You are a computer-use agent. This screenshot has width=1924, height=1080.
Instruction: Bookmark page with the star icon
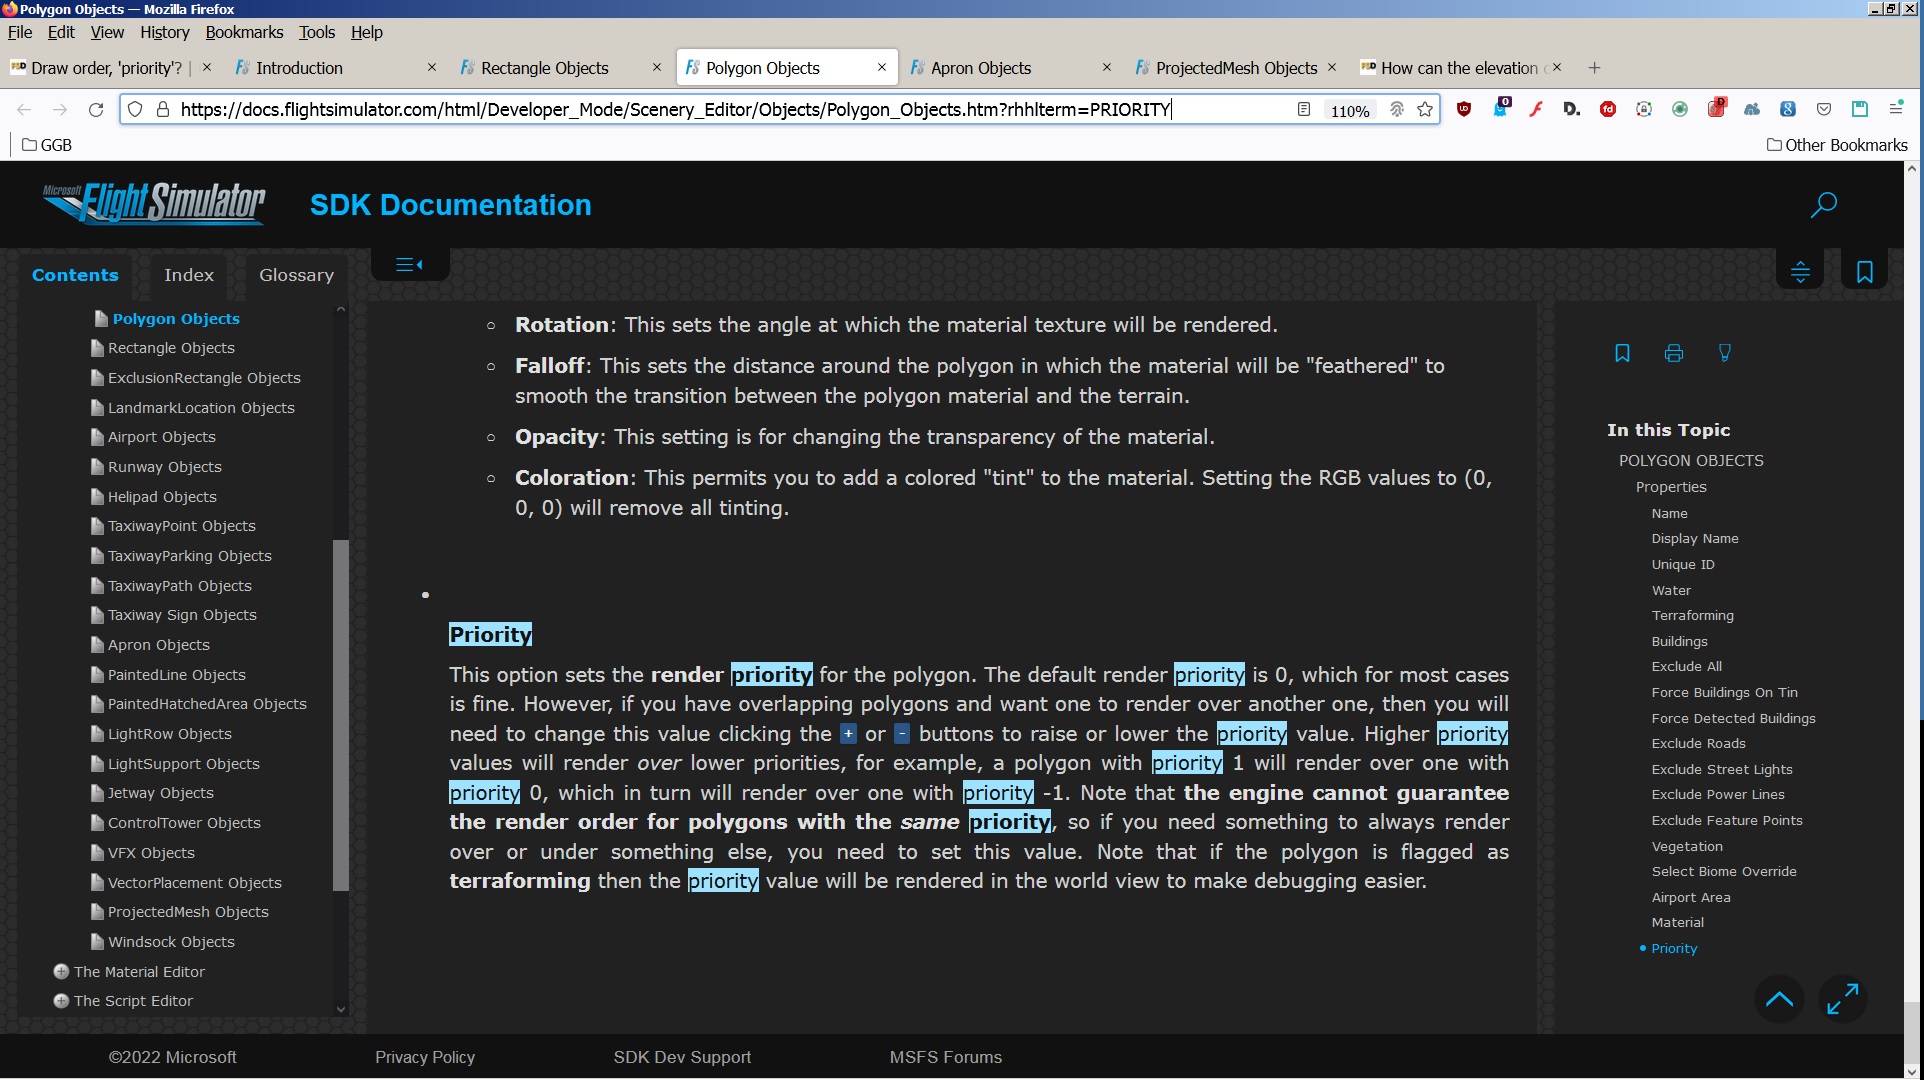pyautogui.click(x=1425, y=109)
